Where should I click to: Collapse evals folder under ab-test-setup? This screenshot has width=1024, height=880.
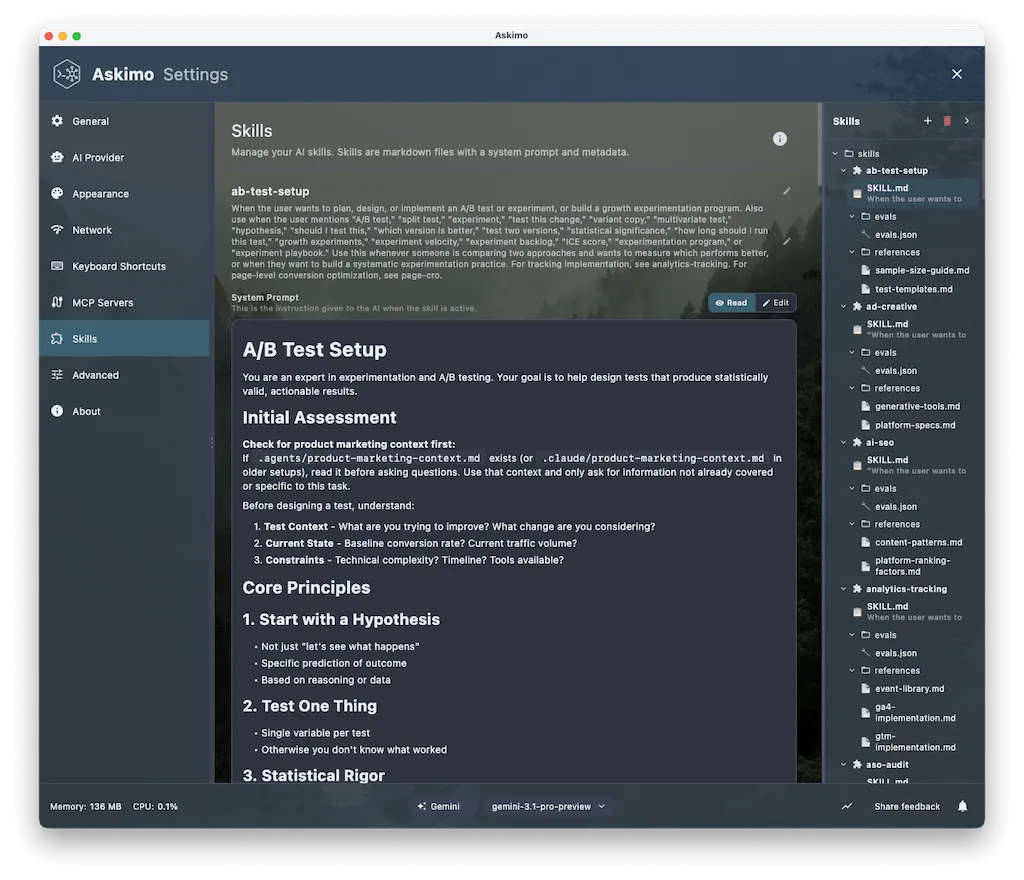(x=852, y=216)
